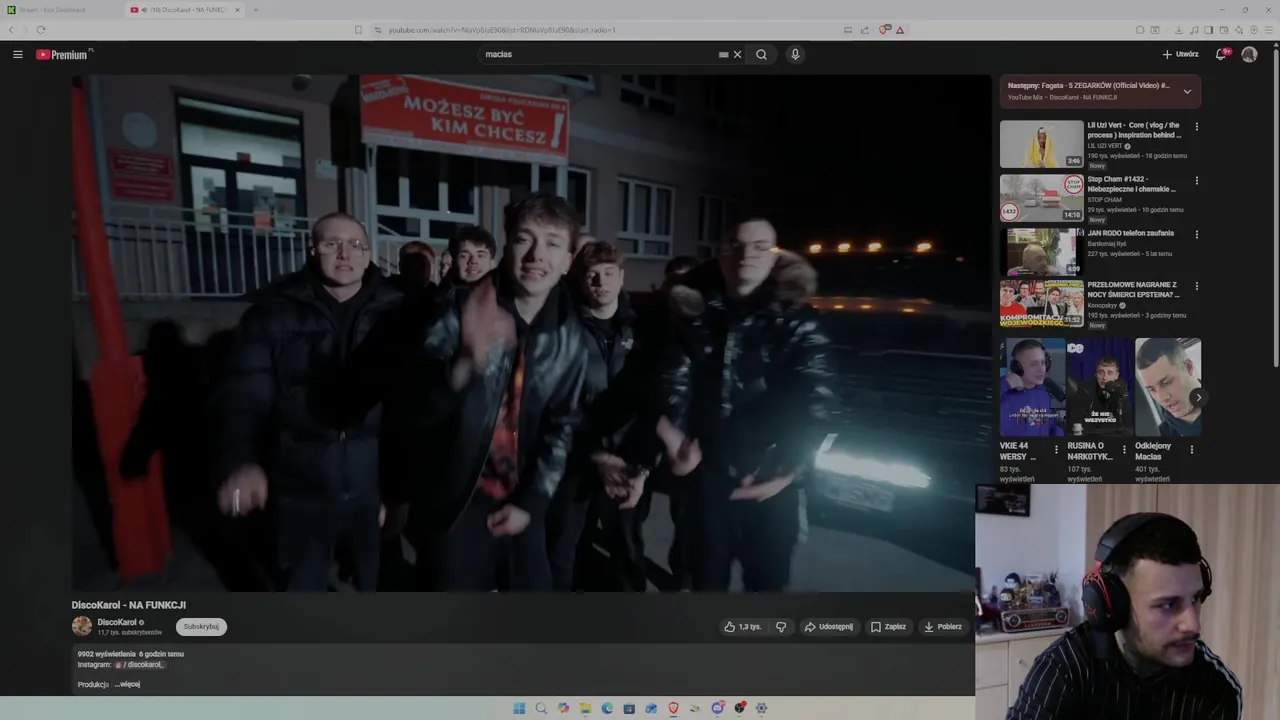
Task: Open File Explorer from the taskbar
Action: point(585,708)
